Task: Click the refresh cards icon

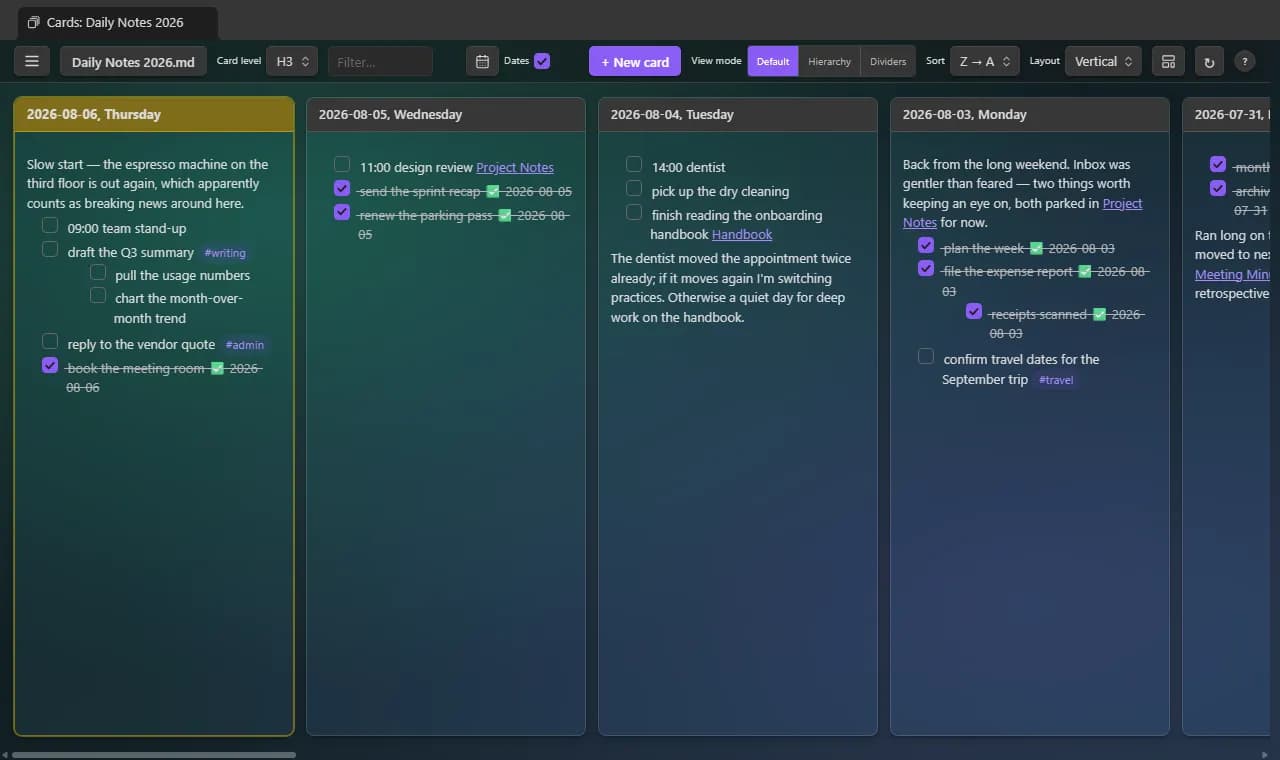Action: (x=1209, y=62)
